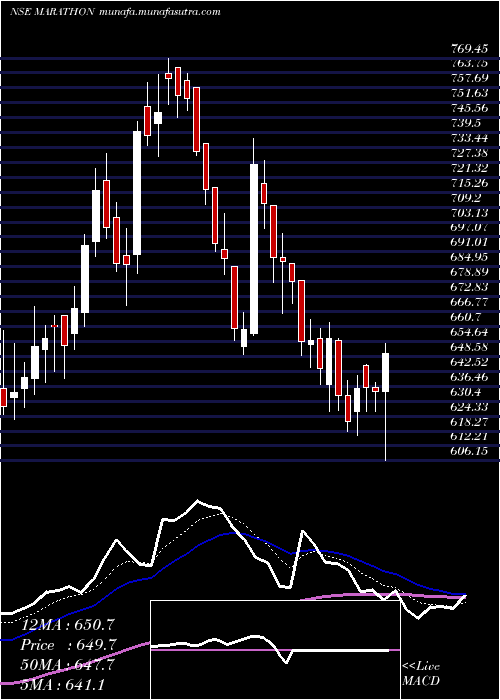Image resolution: width=500 pixels, height=700 pixels.
Task: Click the 684.95 price axis label
Action: pos(469,257)
